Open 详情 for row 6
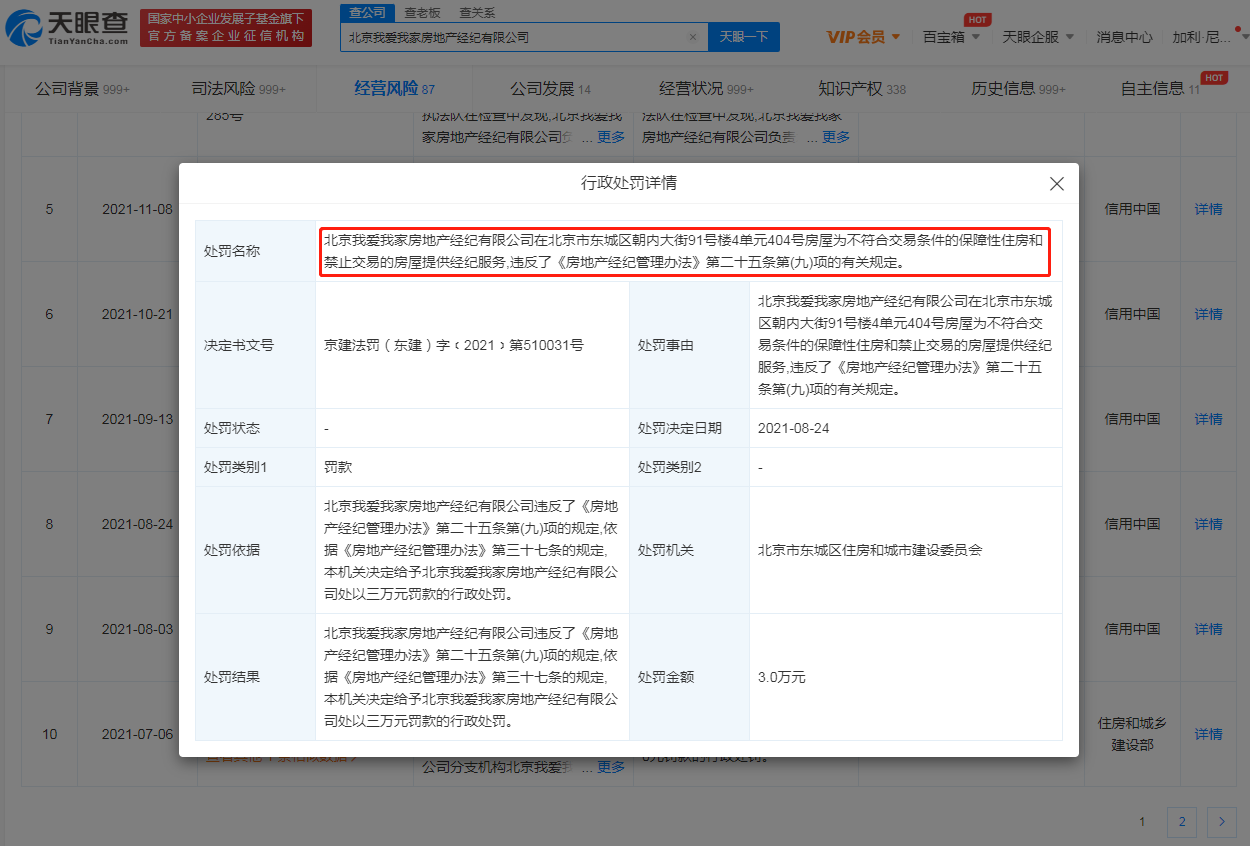Screen dimensions: 1250x846 [x=1208, y=314]
